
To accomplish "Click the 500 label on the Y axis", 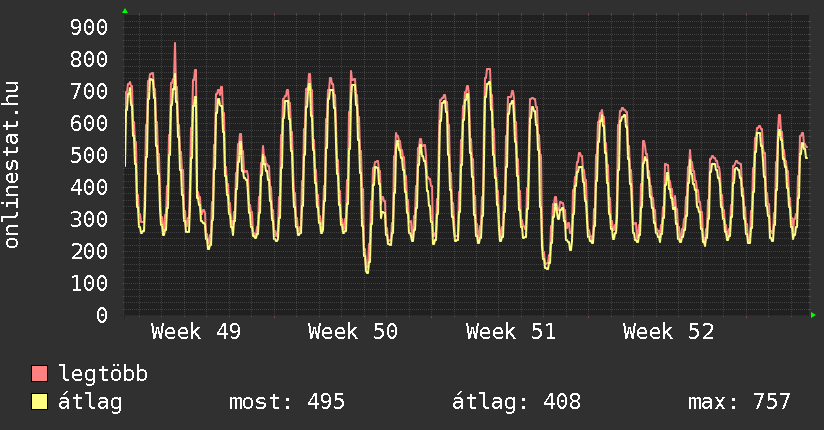I will [88, 155].
